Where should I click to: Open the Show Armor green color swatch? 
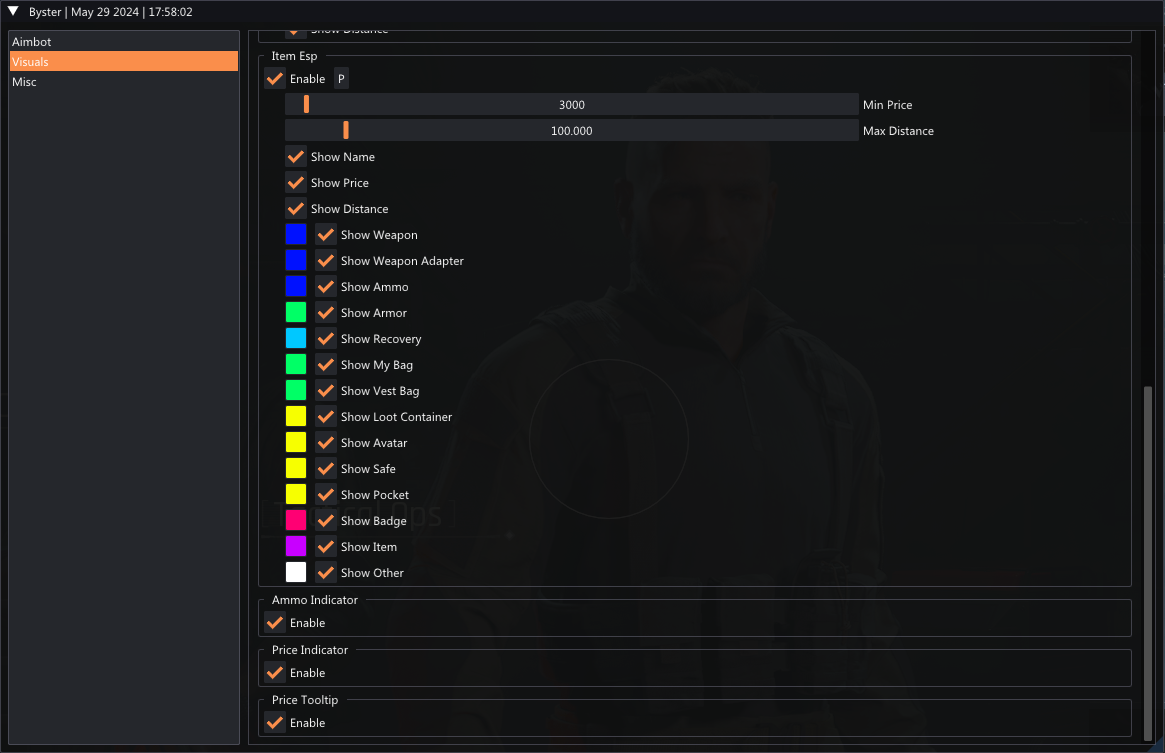(296, 313)
